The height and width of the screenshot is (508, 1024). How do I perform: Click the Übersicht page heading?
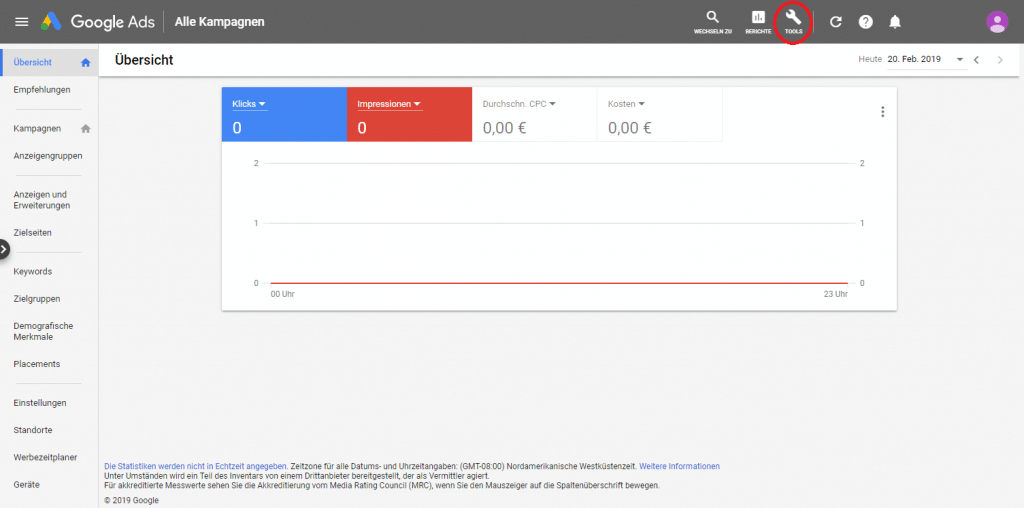point(144,60)
